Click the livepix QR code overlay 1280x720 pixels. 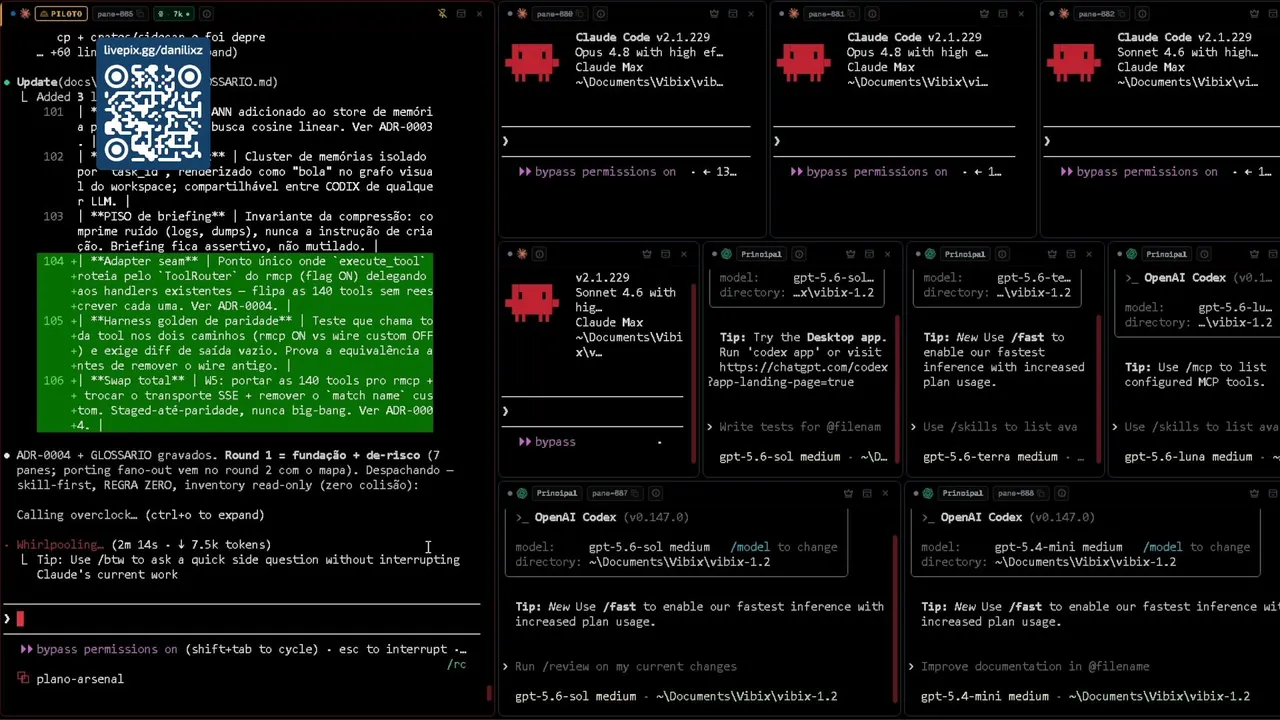153,112
